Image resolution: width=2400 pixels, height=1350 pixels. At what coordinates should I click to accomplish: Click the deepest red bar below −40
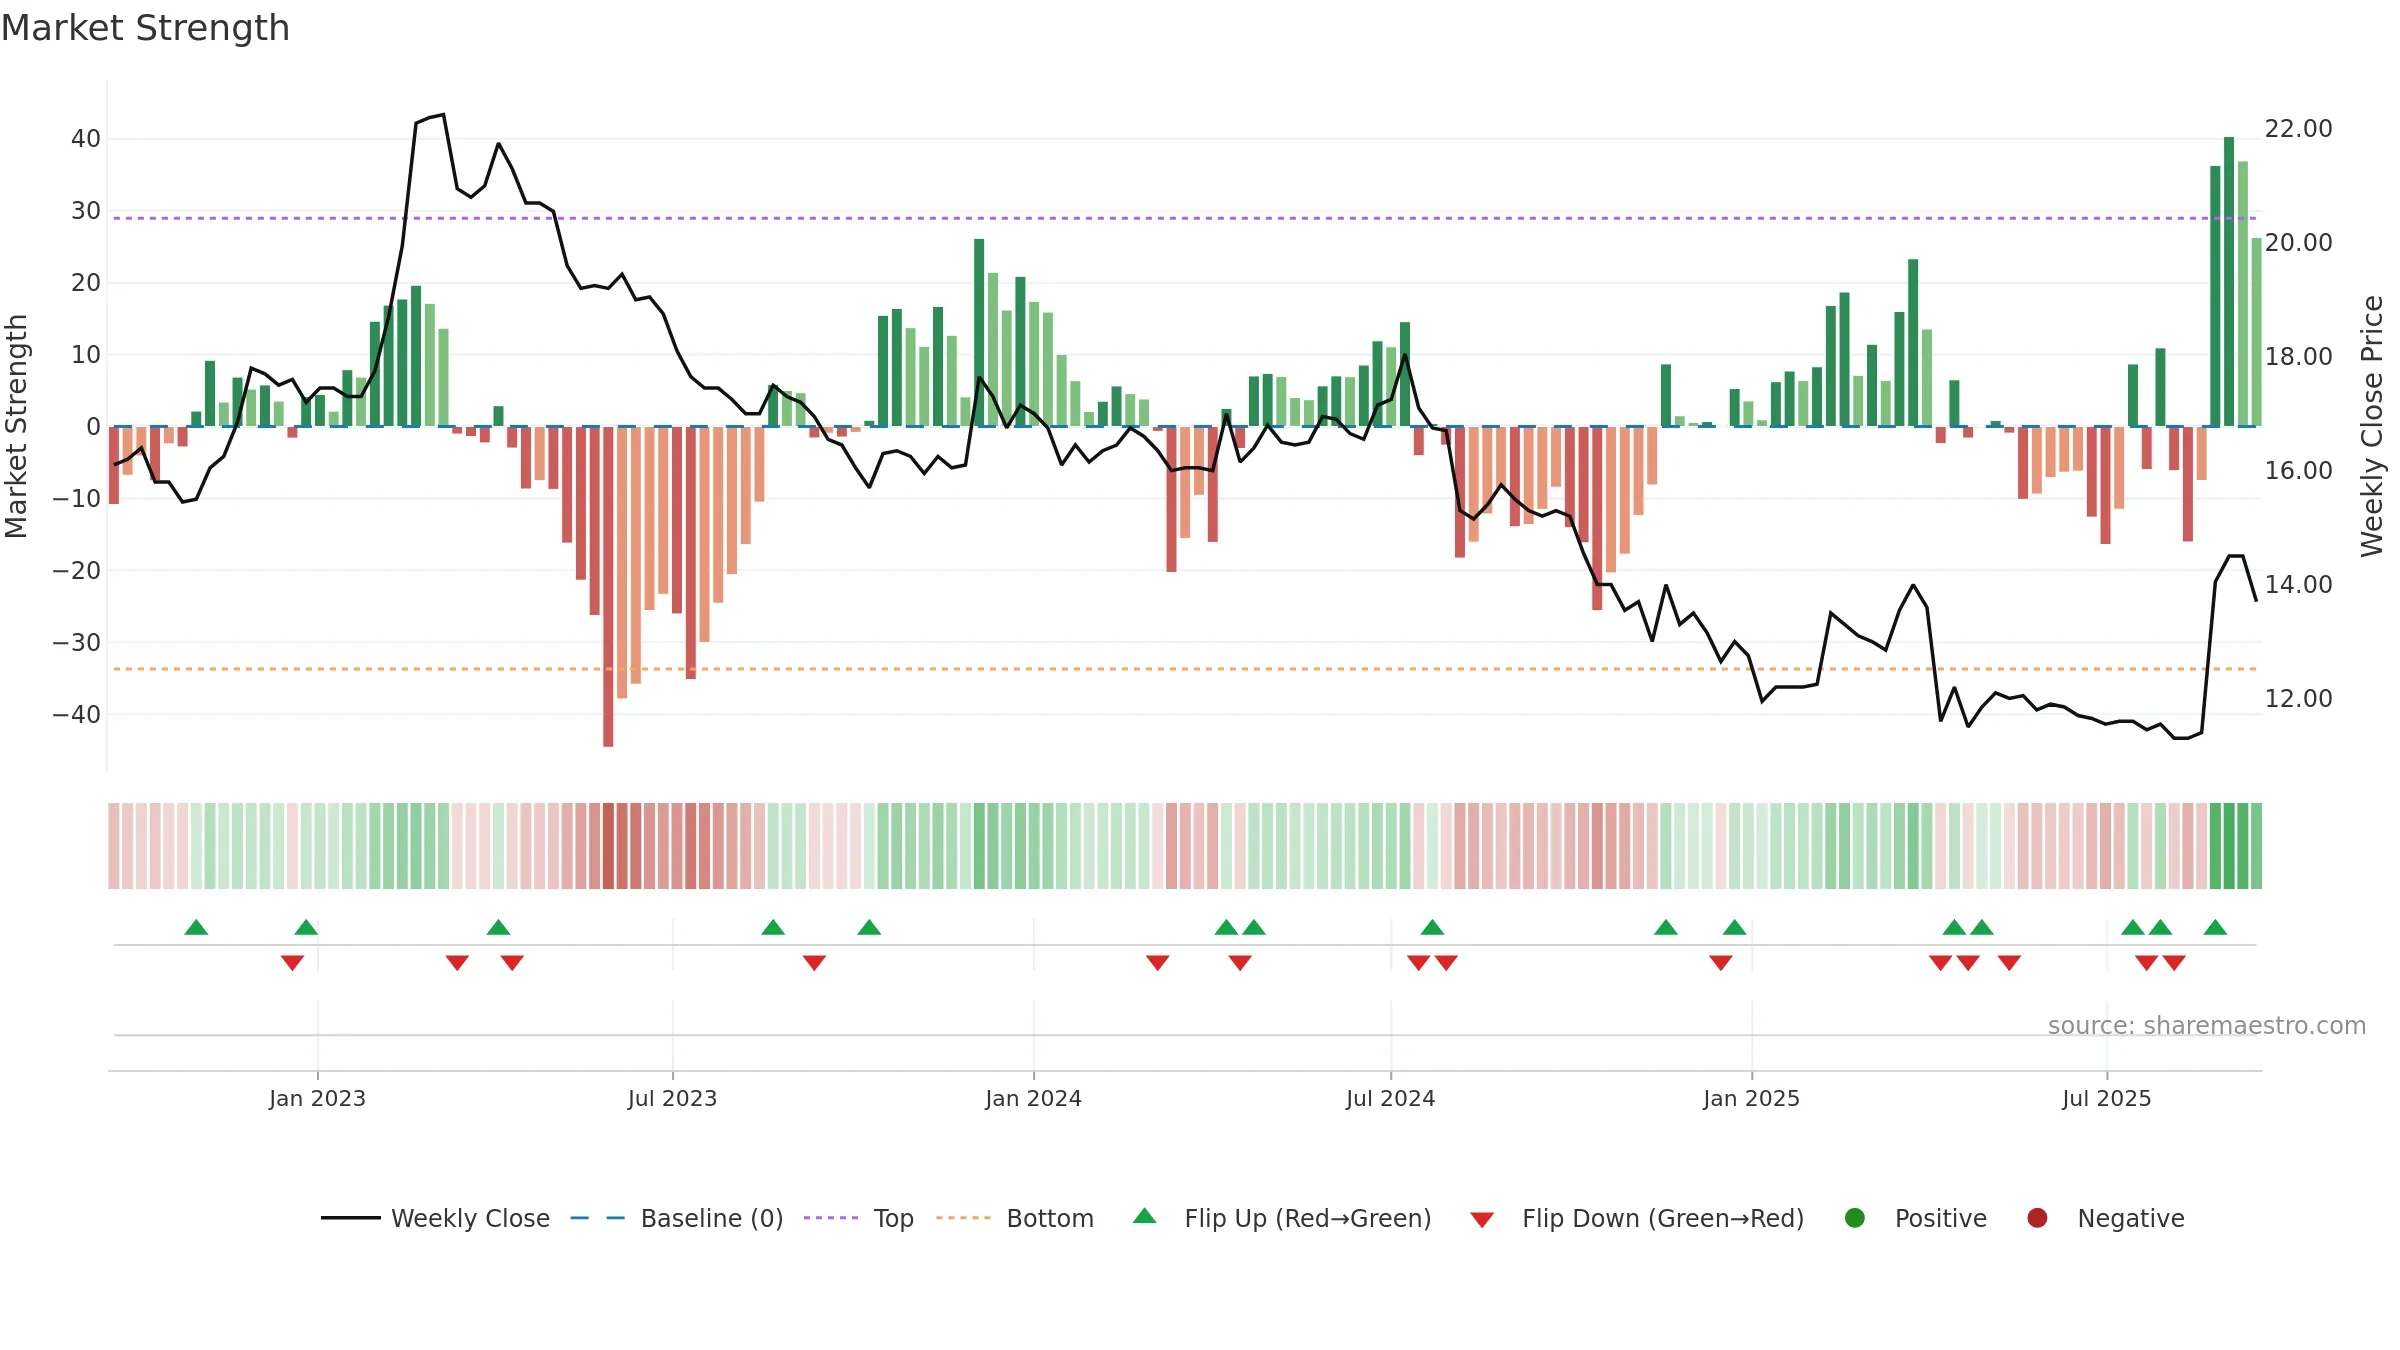[608, 587]
